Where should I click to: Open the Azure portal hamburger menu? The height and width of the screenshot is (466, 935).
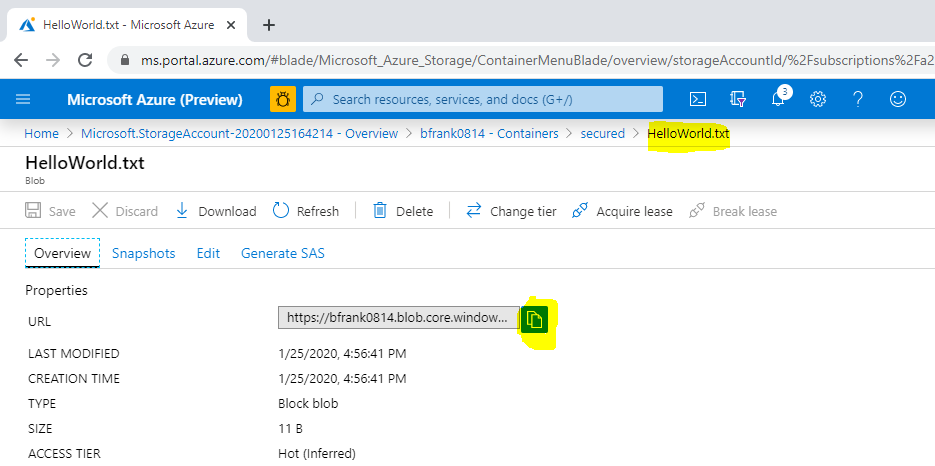(x=23, y=99)
